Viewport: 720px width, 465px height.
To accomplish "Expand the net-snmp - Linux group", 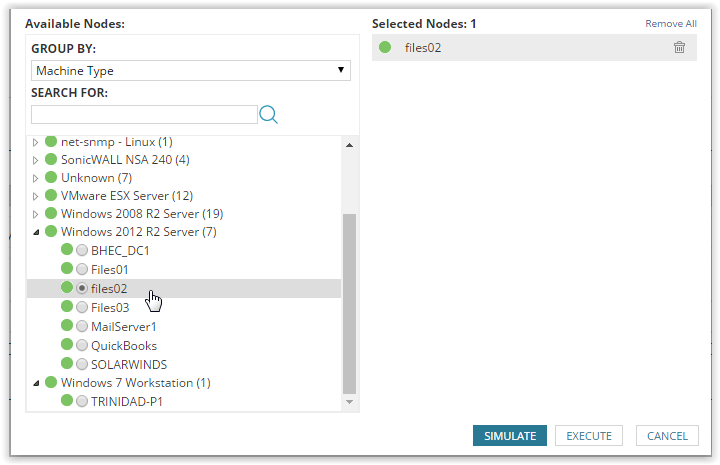I will (35, 142).
